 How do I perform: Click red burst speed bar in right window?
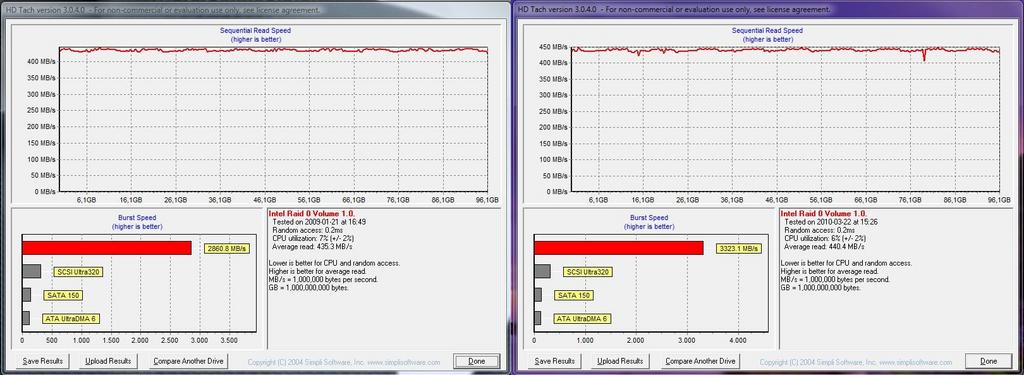point(618,248)
